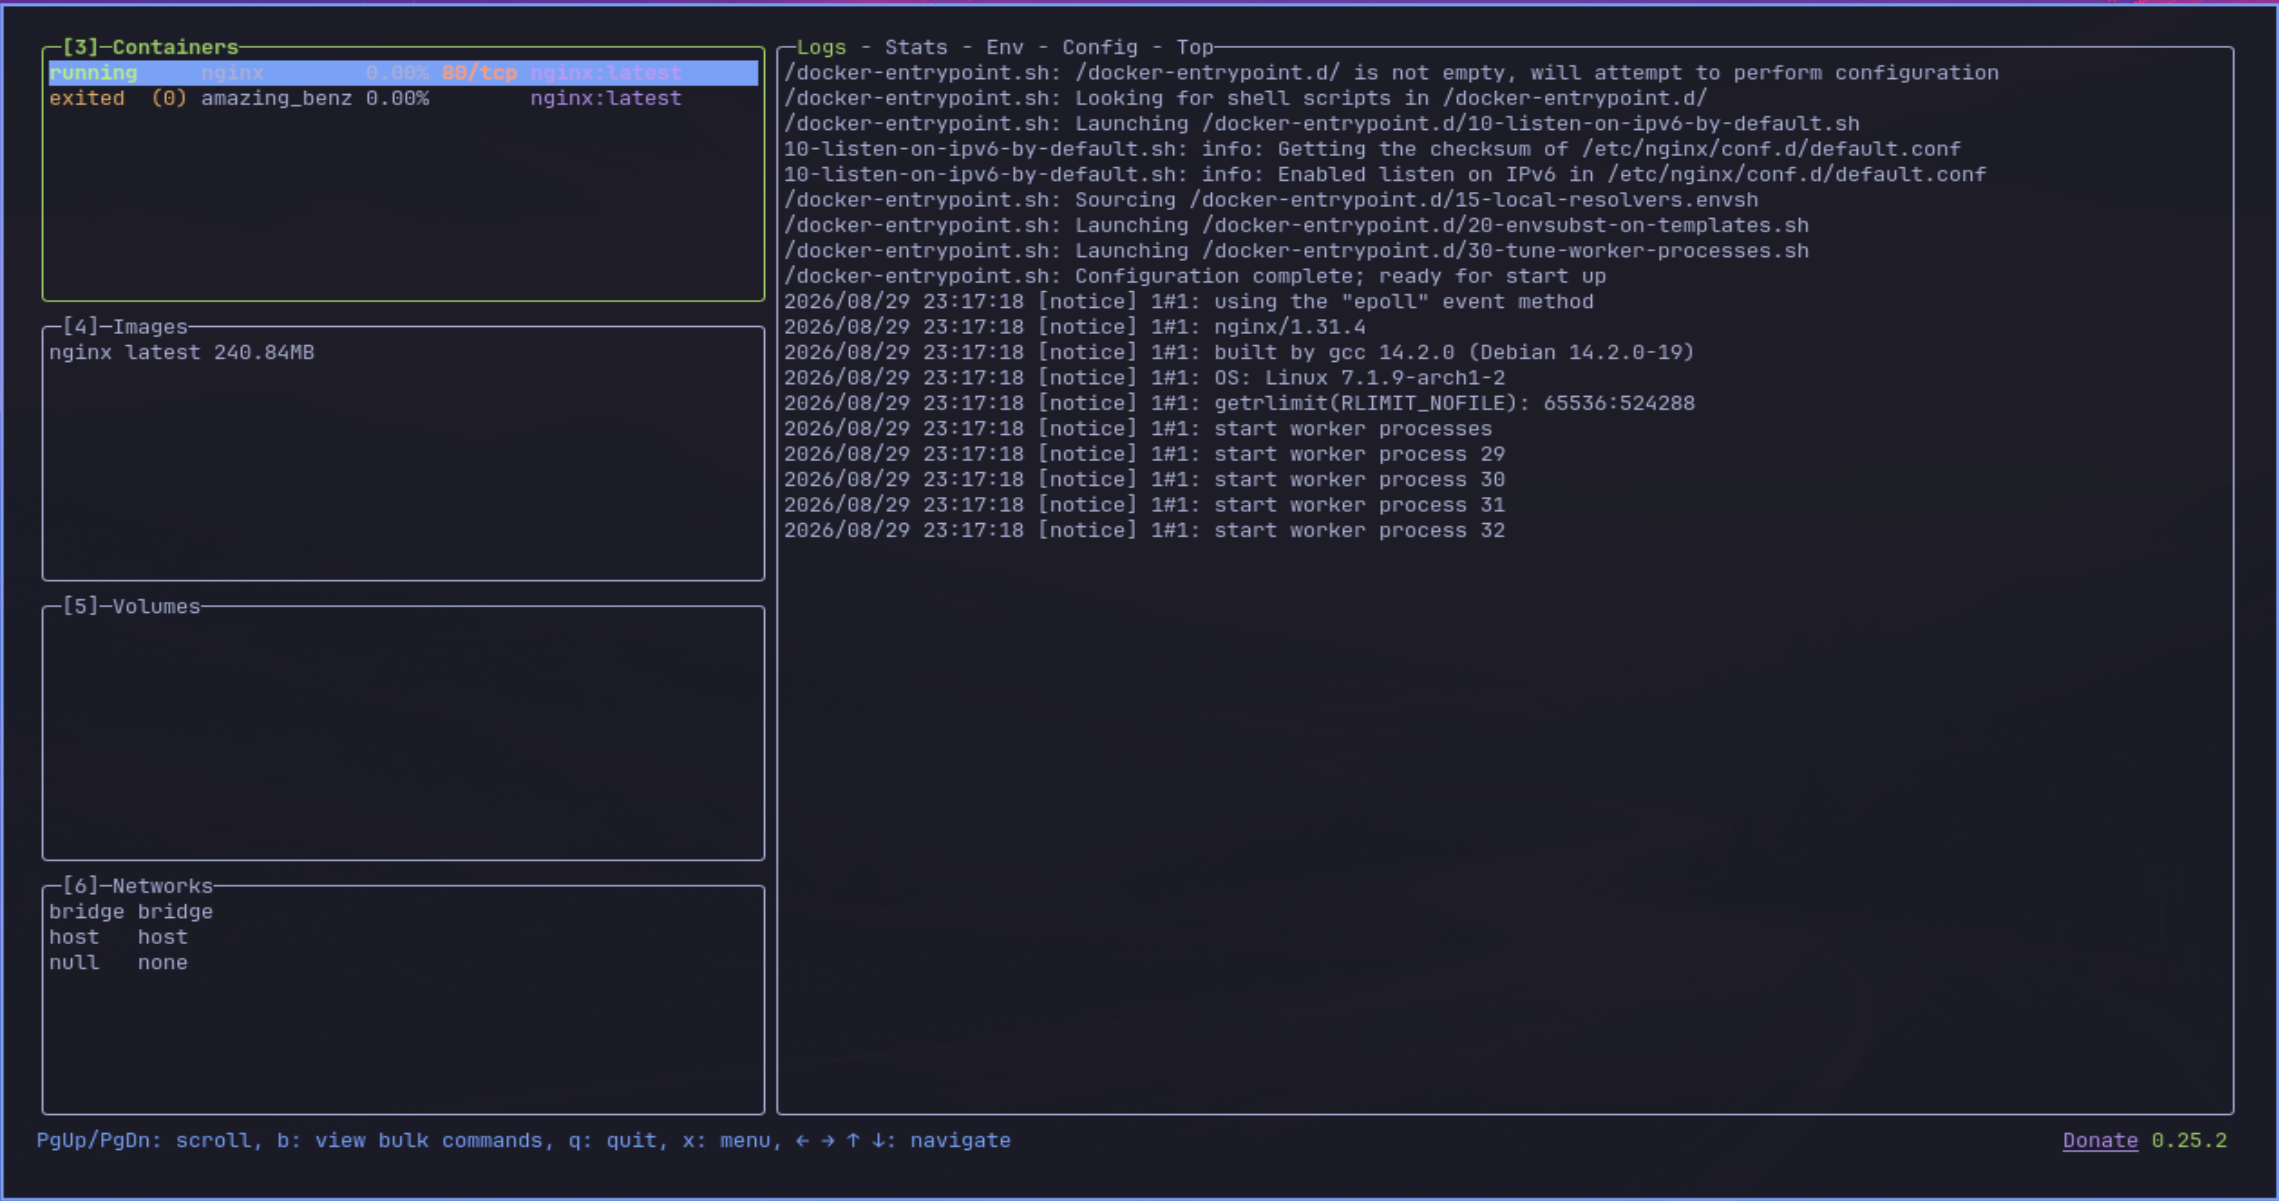This screenshot has height=1201, width=2279.
Task: Click log line 'Enabled listen on IPv6'
Action: (1385, 174)
